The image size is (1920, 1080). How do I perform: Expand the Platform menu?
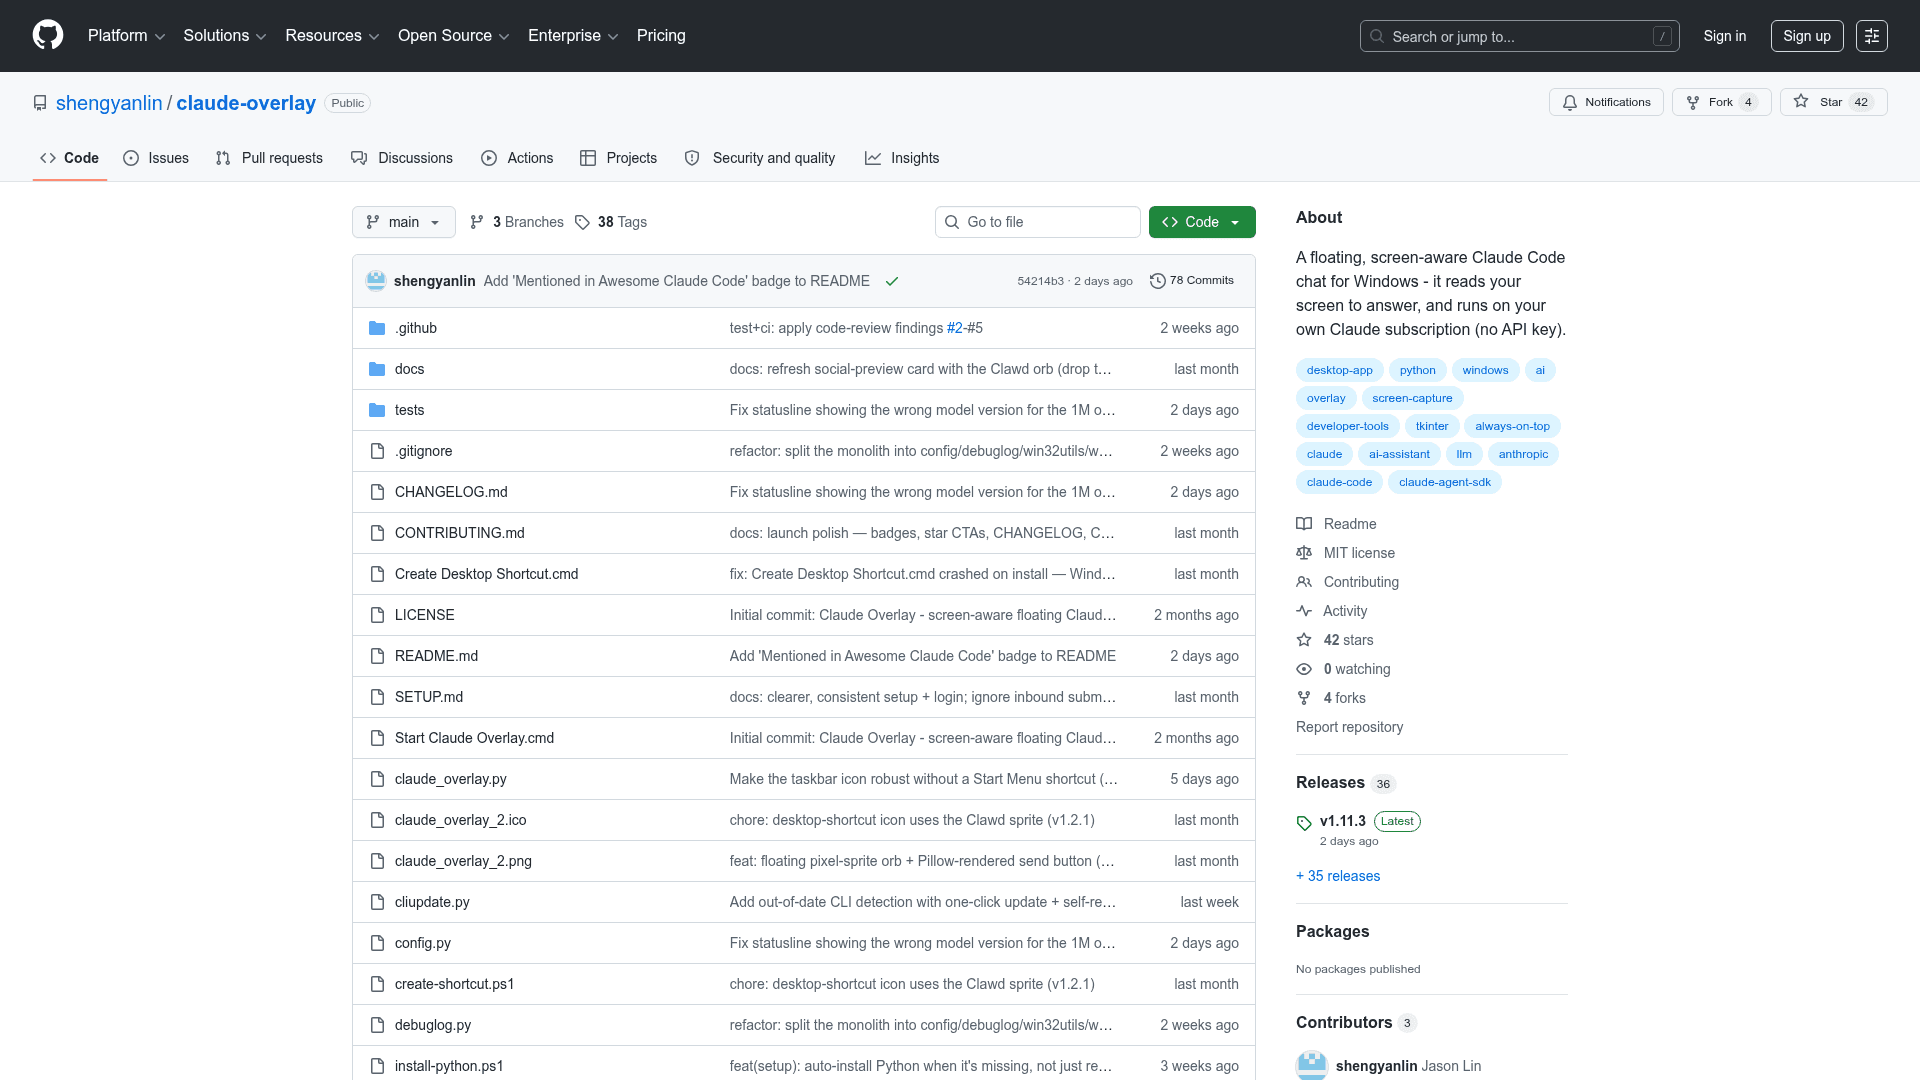(126, 36)
